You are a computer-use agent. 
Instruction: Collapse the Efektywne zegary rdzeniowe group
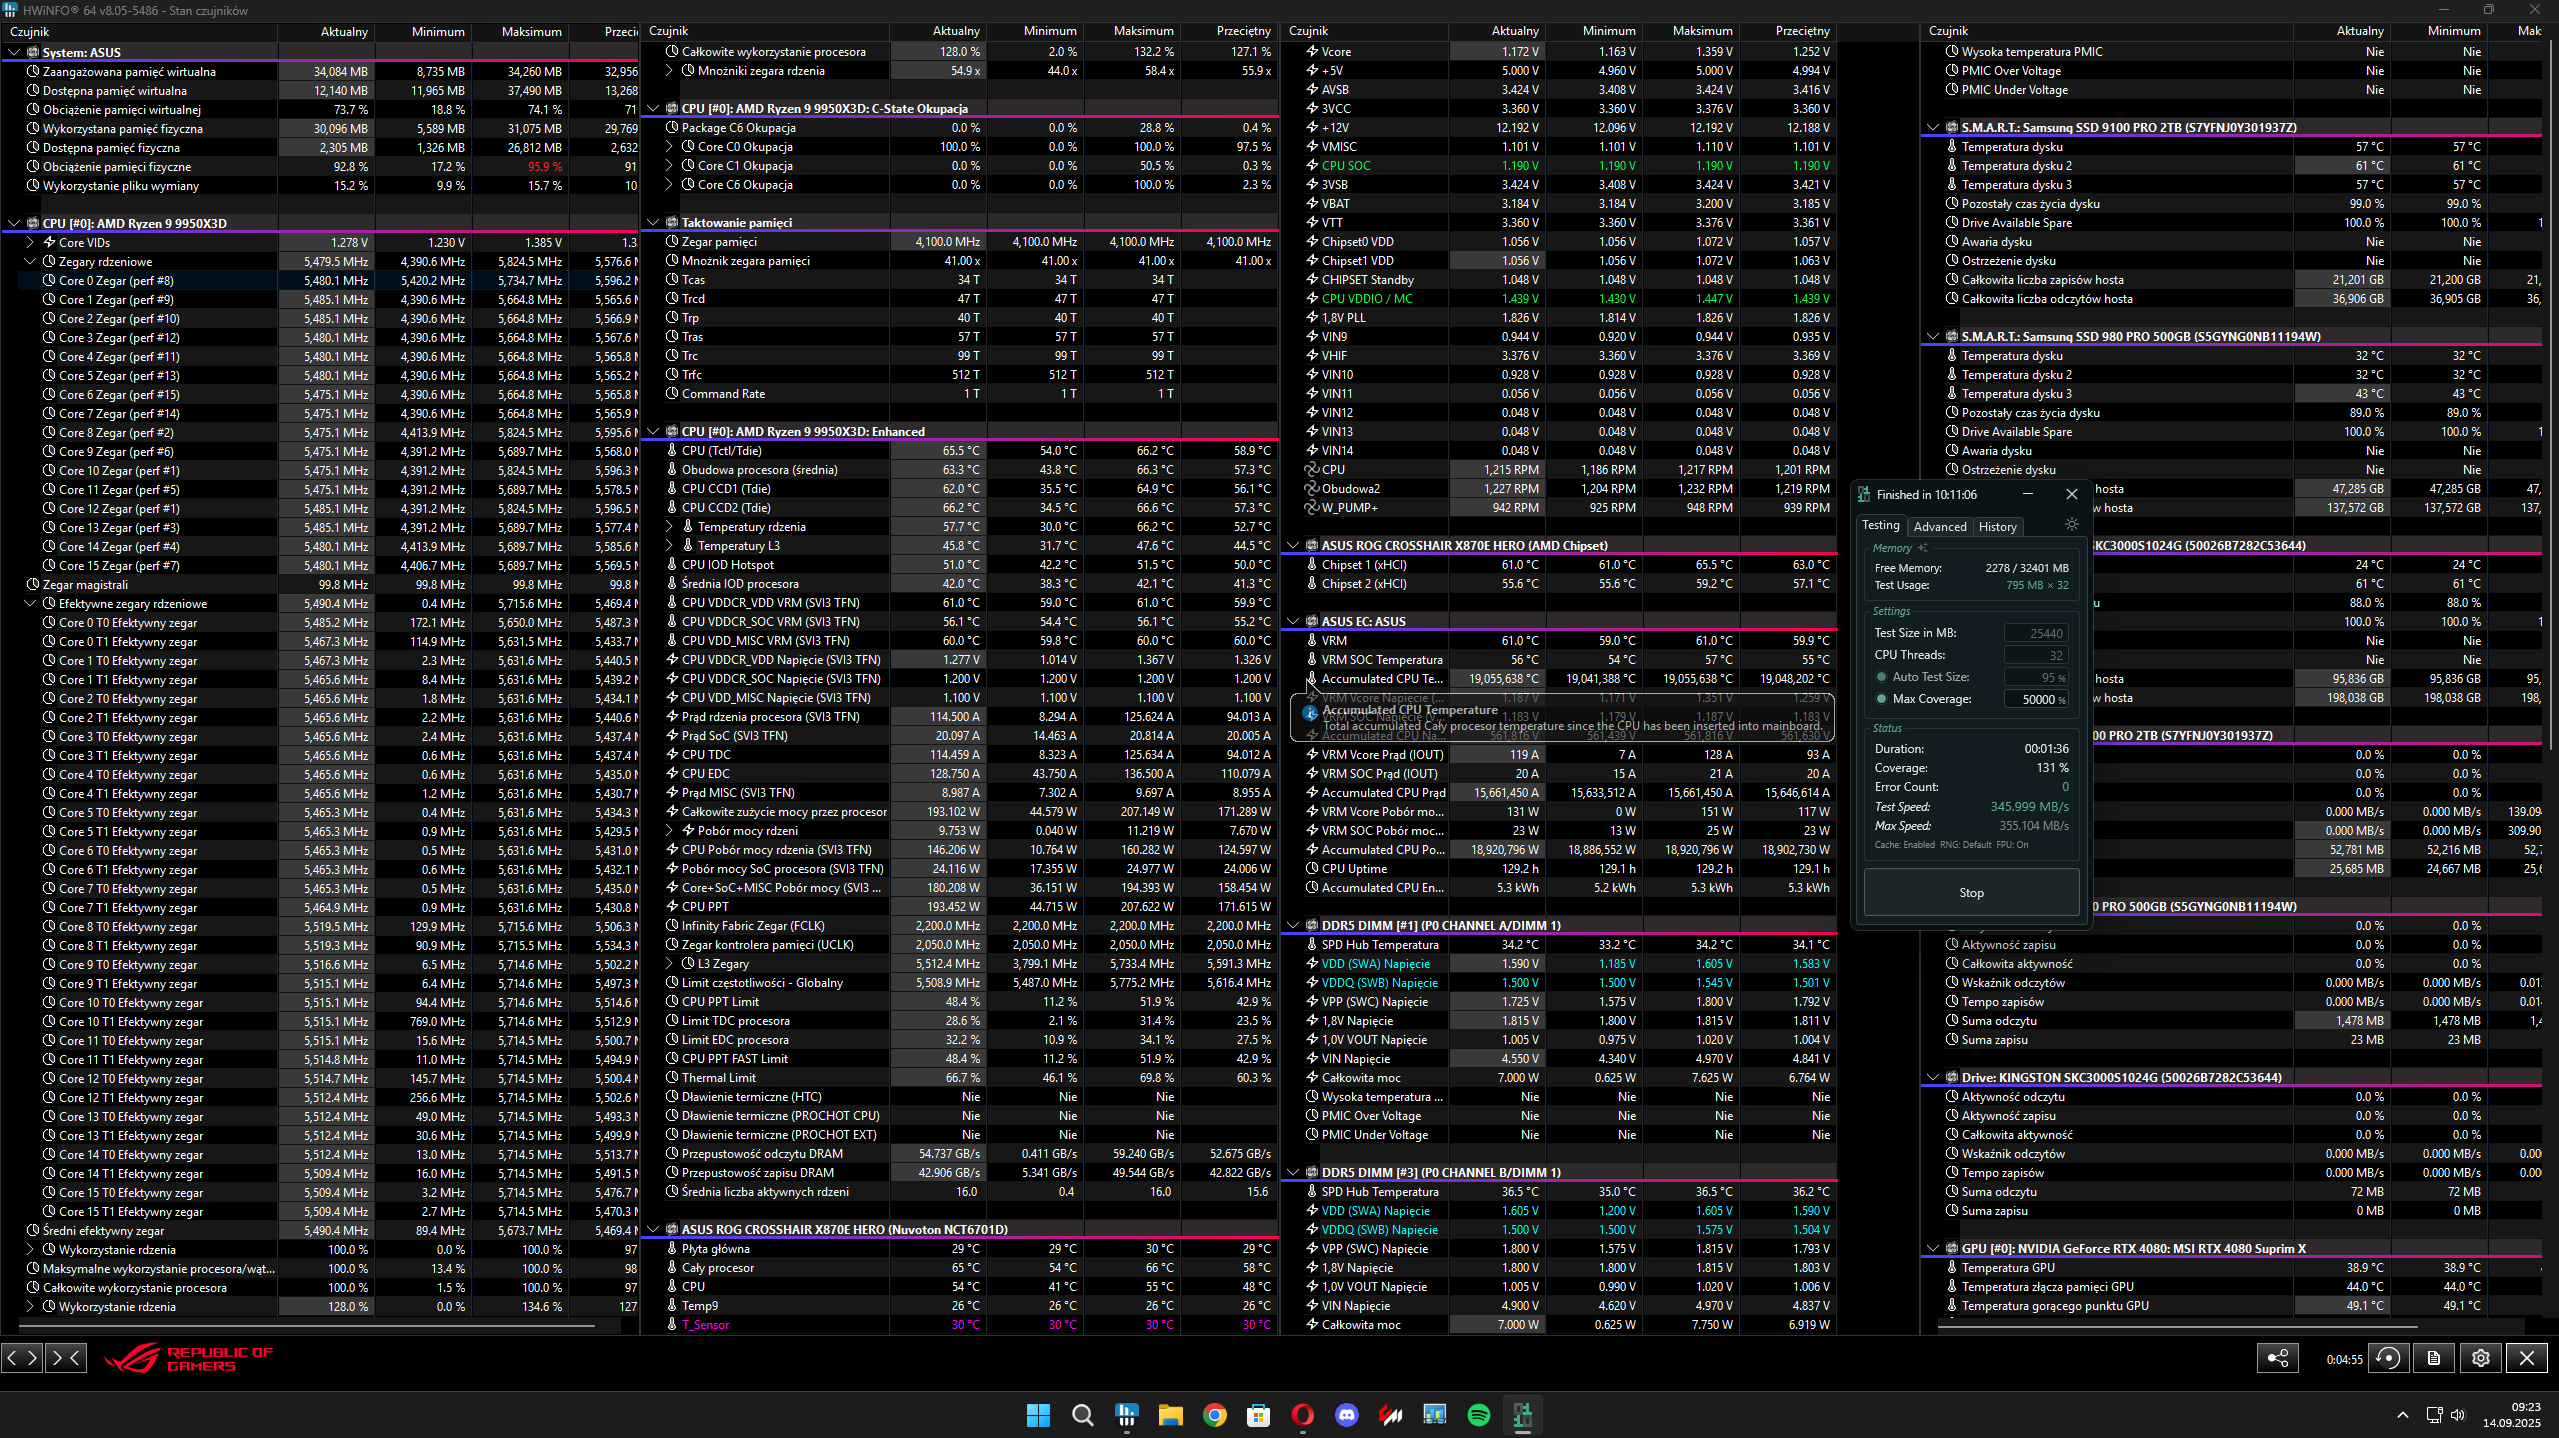[30, 604]
